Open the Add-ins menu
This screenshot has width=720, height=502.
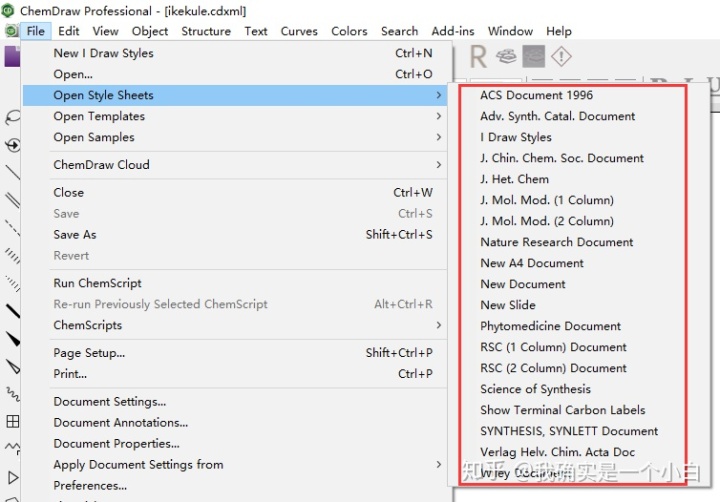pyautogui.click(x=452, y=31)
